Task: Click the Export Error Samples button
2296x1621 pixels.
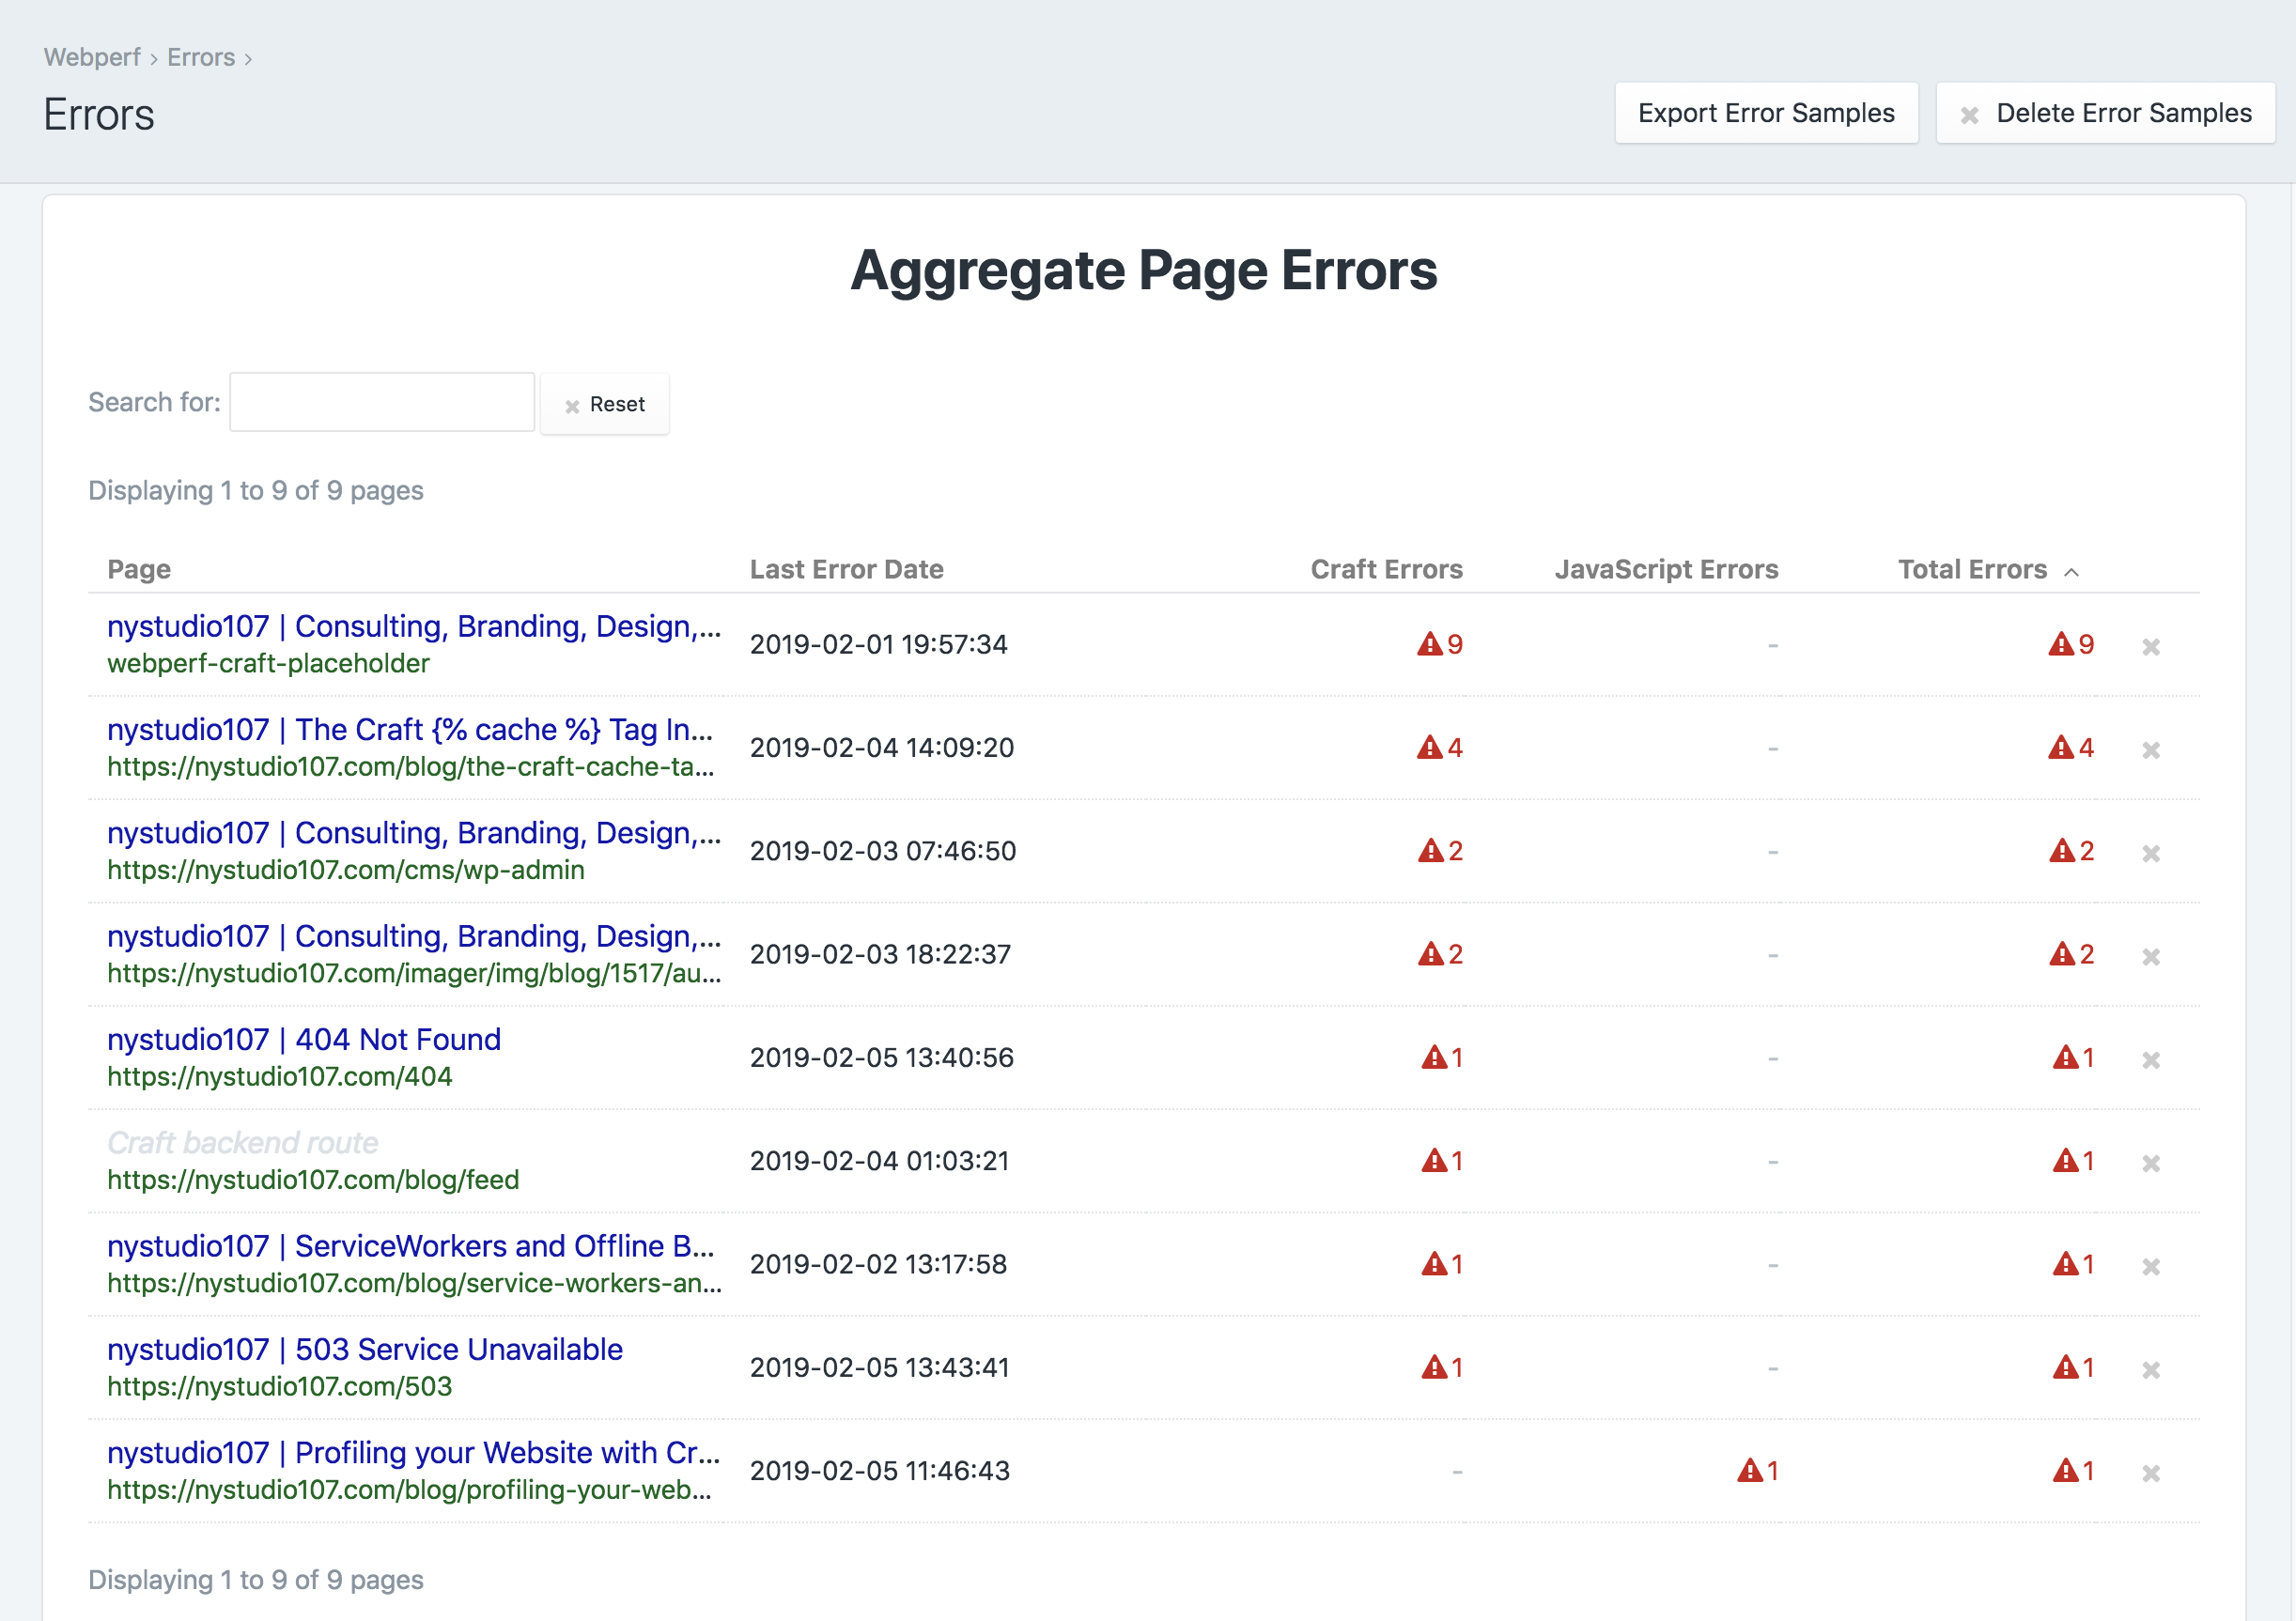Action: 1766,113
